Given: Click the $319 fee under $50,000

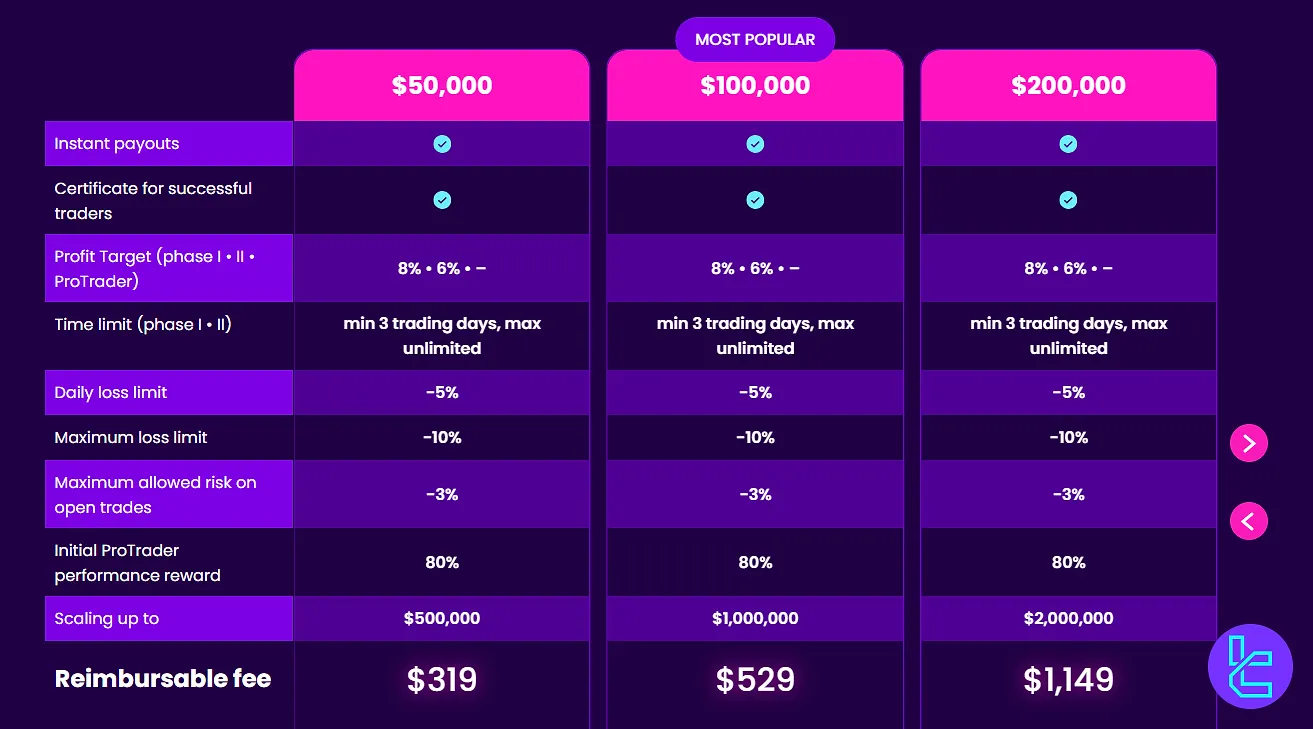Looking at the screenshot, I should [x=442, y=679].
